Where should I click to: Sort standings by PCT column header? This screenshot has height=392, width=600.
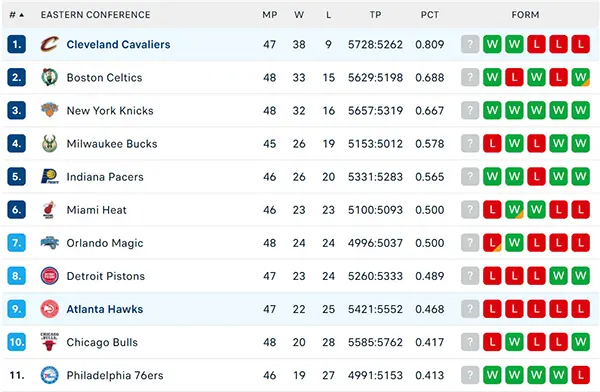(430, 15)
